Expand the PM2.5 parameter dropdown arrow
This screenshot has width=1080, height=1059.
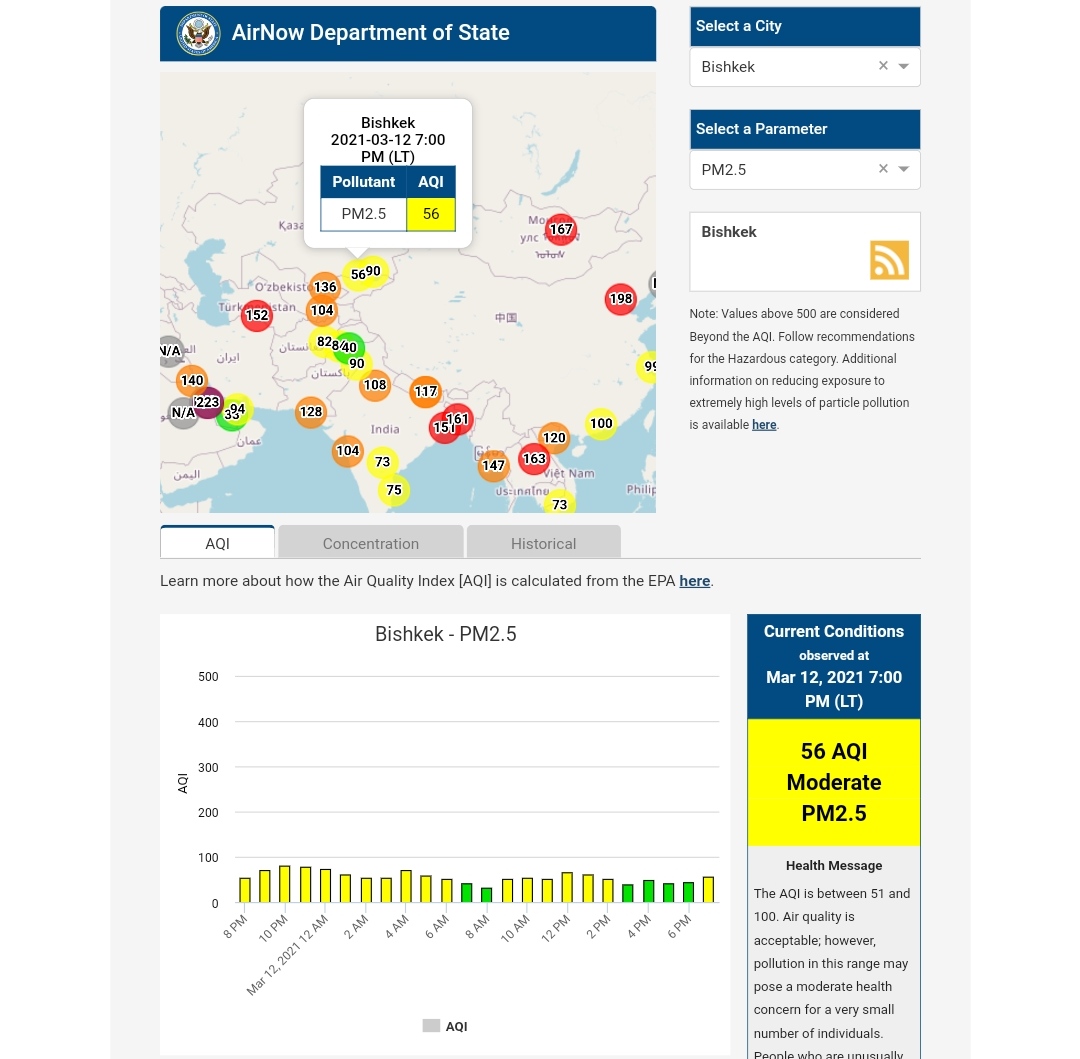pyautogui.click(x=904, y=170)
